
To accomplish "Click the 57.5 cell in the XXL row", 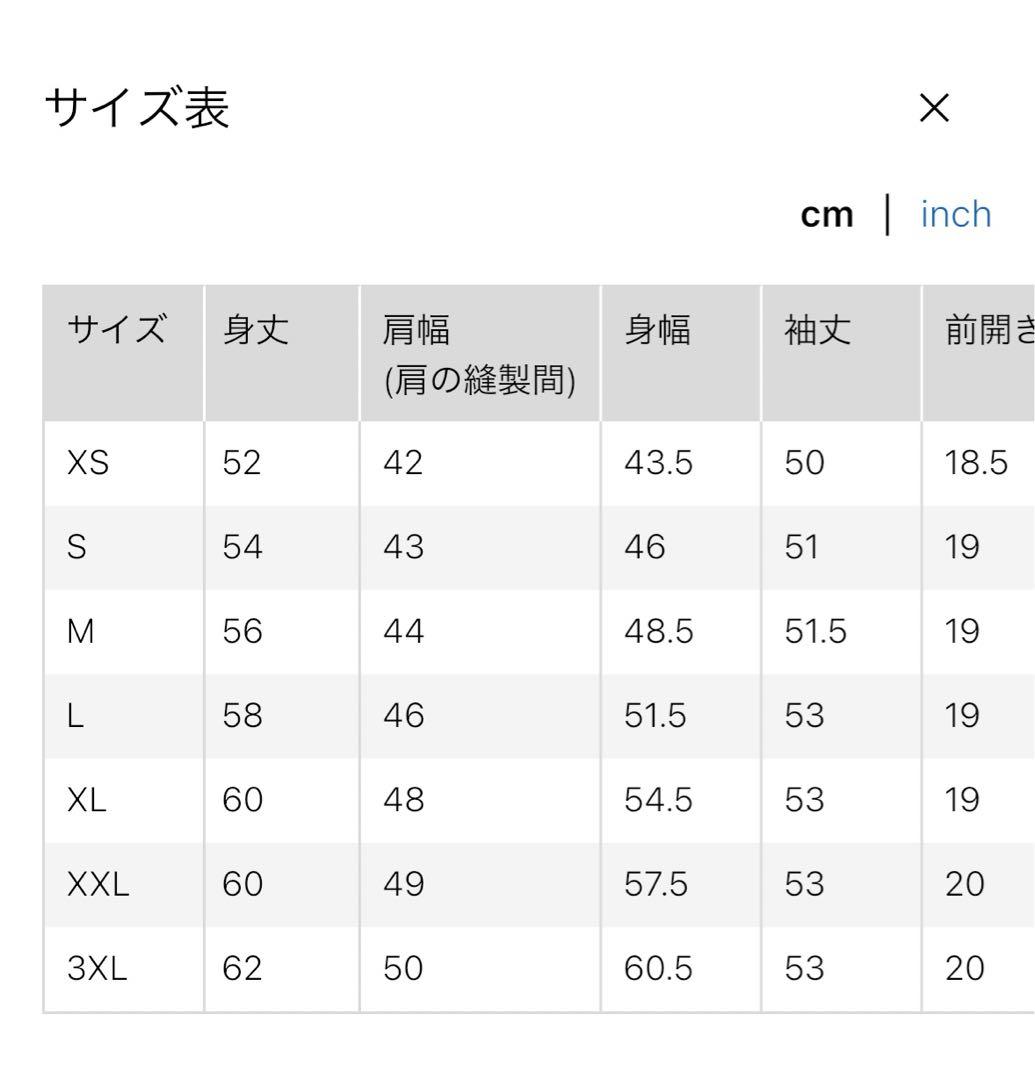I will pos(656,884).
